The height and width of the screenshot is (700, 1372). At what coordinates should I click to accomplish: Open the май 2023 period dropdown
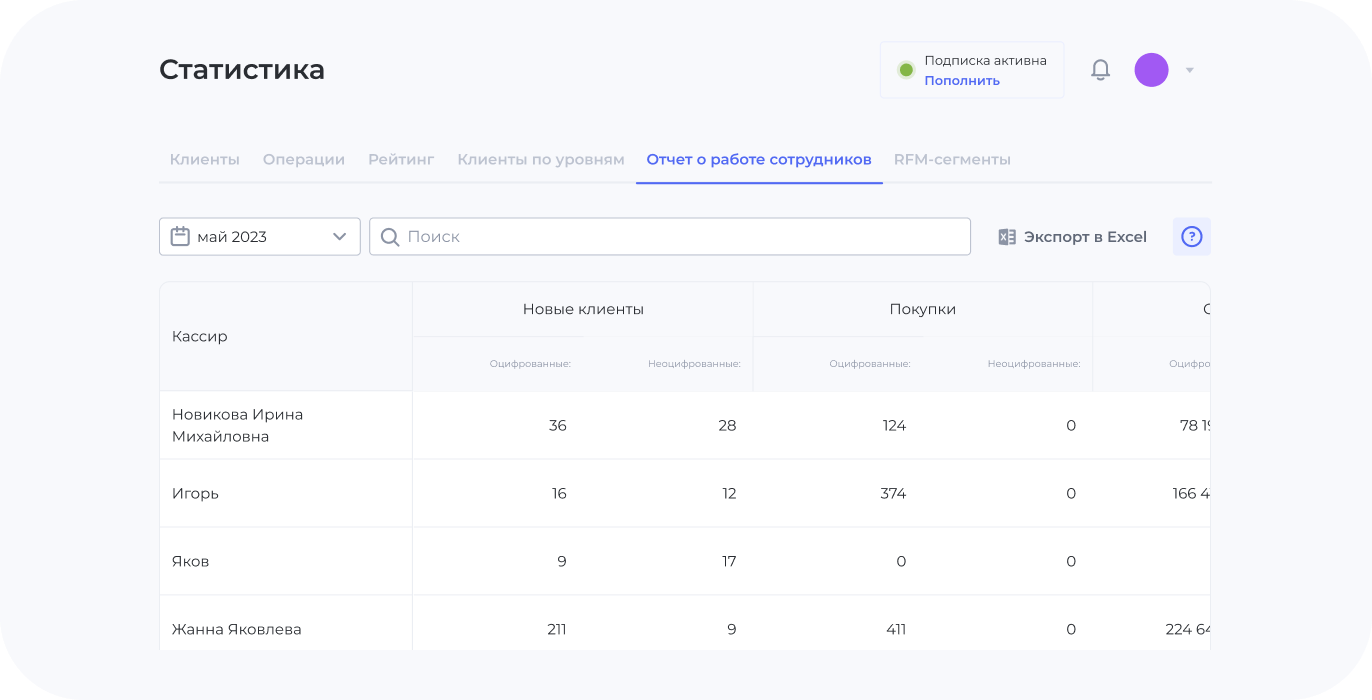point(260,237)
